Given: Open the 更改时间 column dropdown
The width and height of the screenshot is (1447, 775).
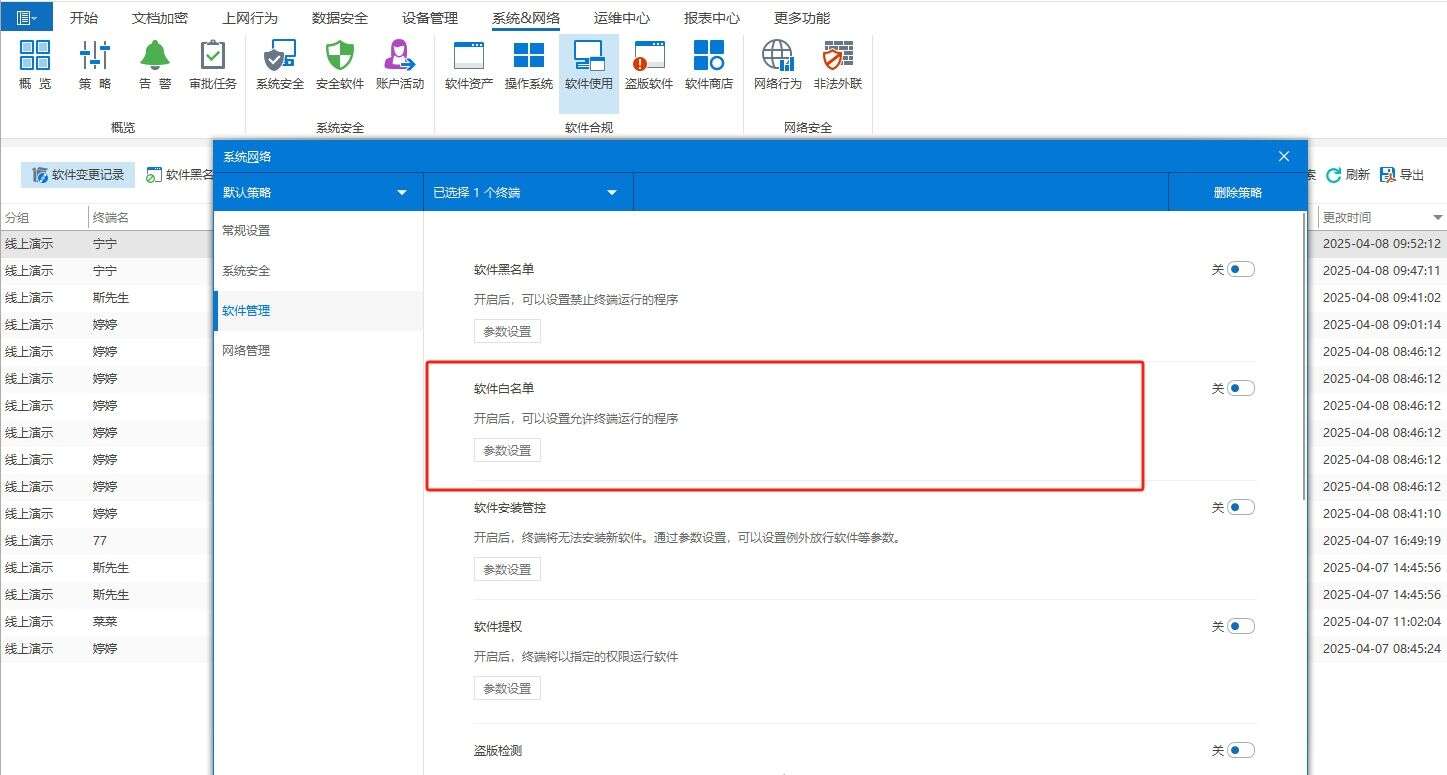Looking at the screenshot, I should pyautogui.click(x=1437, y=216).
